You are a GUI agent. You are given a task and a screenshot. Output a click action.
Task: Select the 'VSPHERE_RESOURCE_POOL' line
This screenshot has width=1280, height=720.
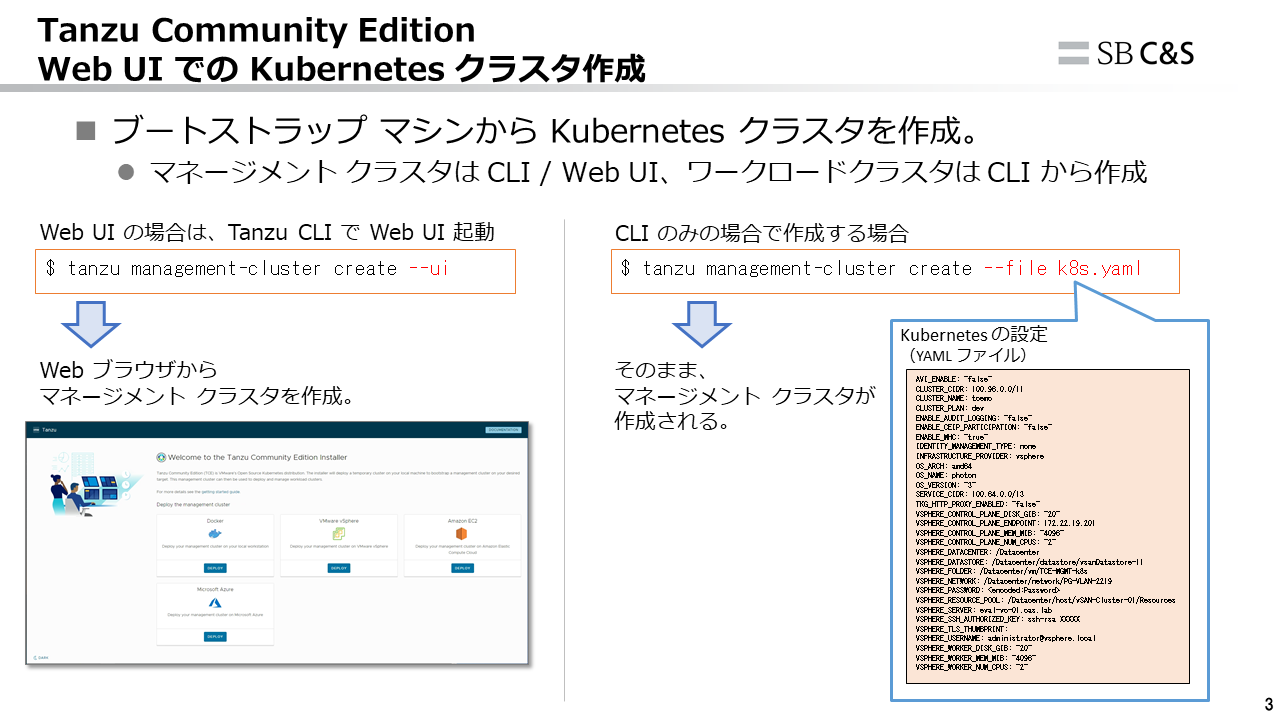[1045, 600]
